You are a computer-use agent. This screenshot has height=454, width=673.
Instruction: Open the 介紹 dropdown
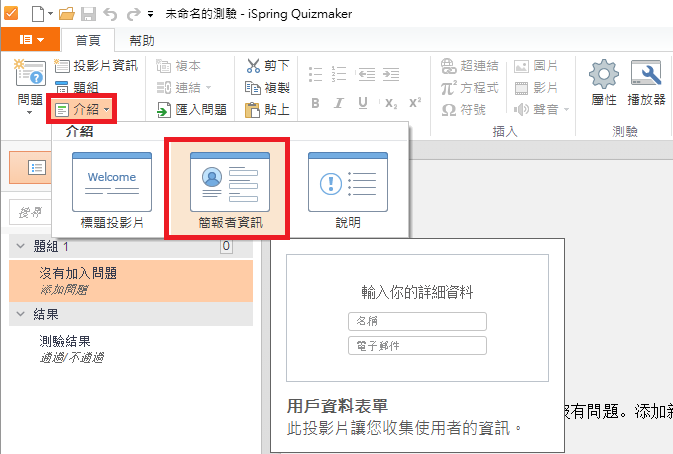(82, 110)
